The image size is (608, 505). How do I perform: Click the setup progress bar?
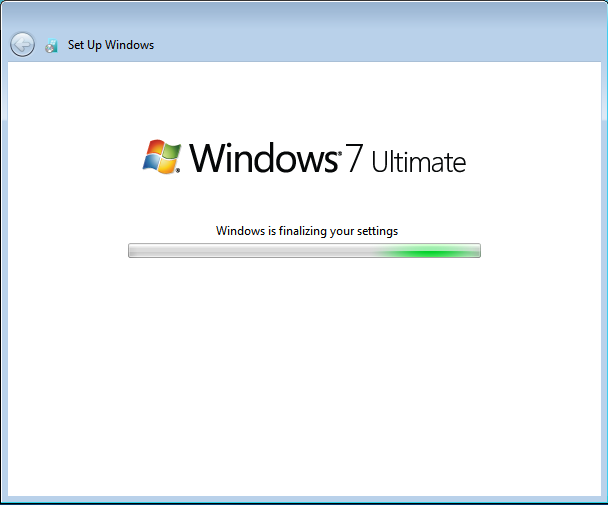tap(304, 250)
